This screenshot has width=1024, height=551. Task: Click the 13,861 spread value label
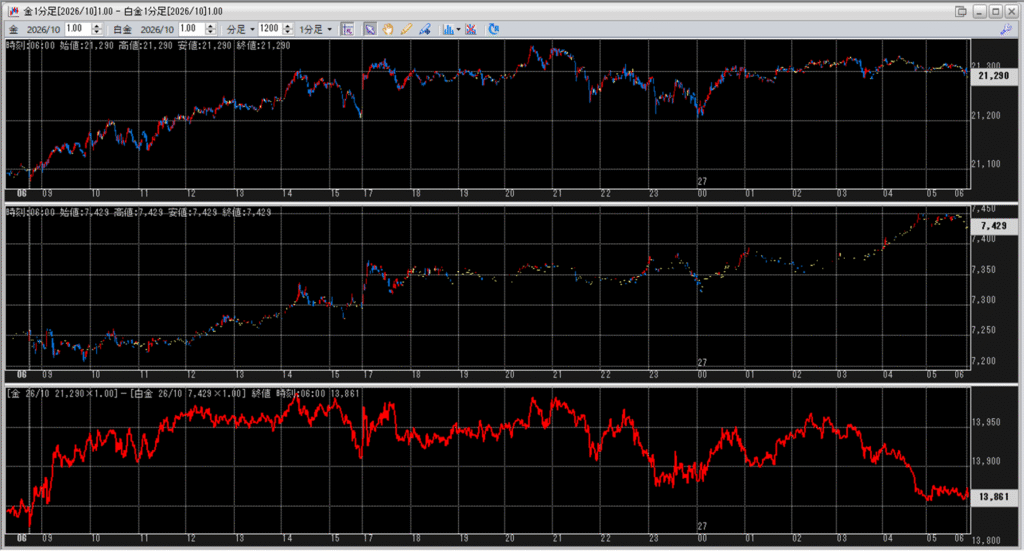tap(993, 496)
